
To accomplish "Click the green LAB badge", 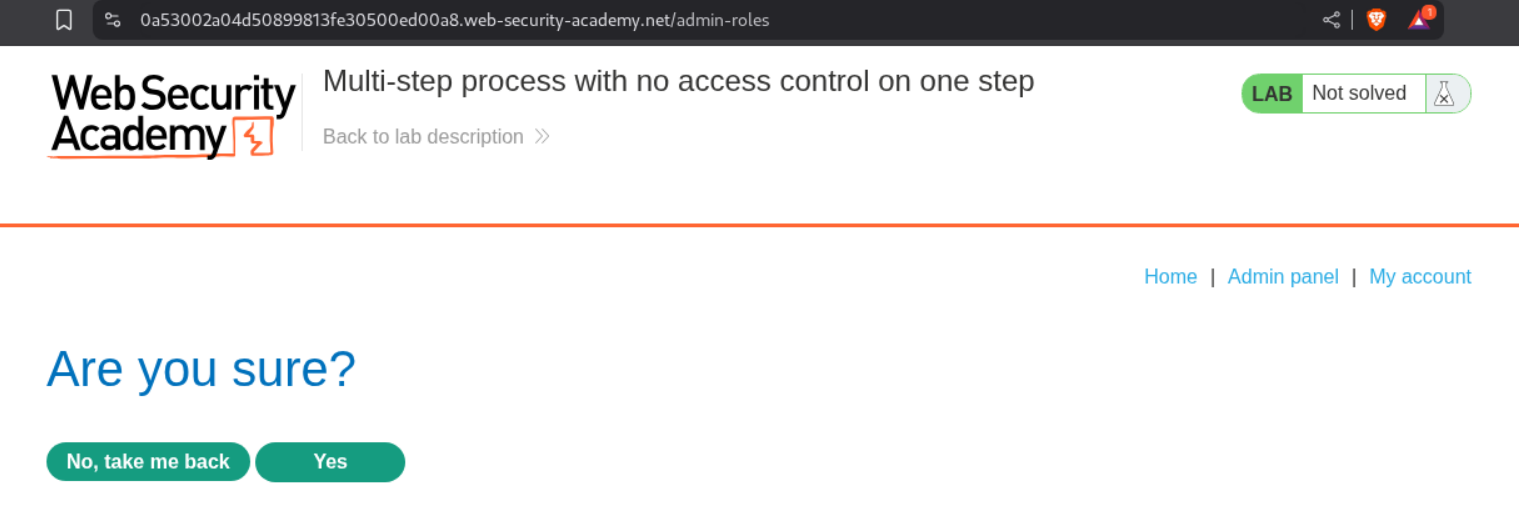I will pyautogui.click(x=1272, y=94).
